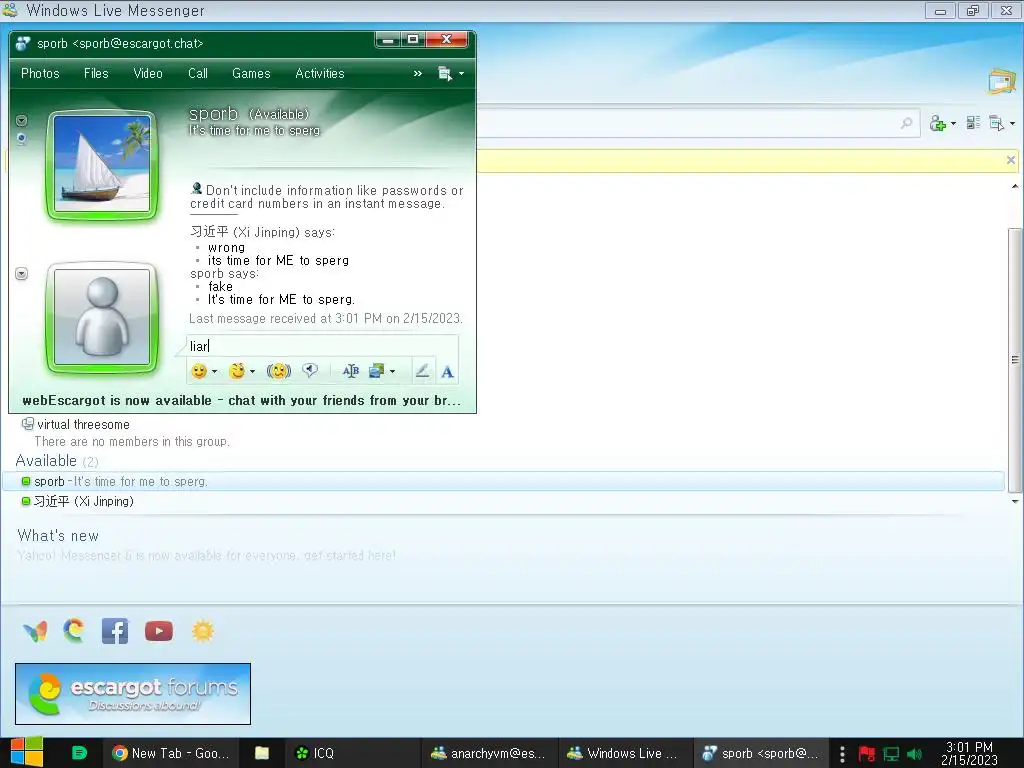Click the voice clip speech-bubble icon
1024x768 pixels.
pos(310,371)
